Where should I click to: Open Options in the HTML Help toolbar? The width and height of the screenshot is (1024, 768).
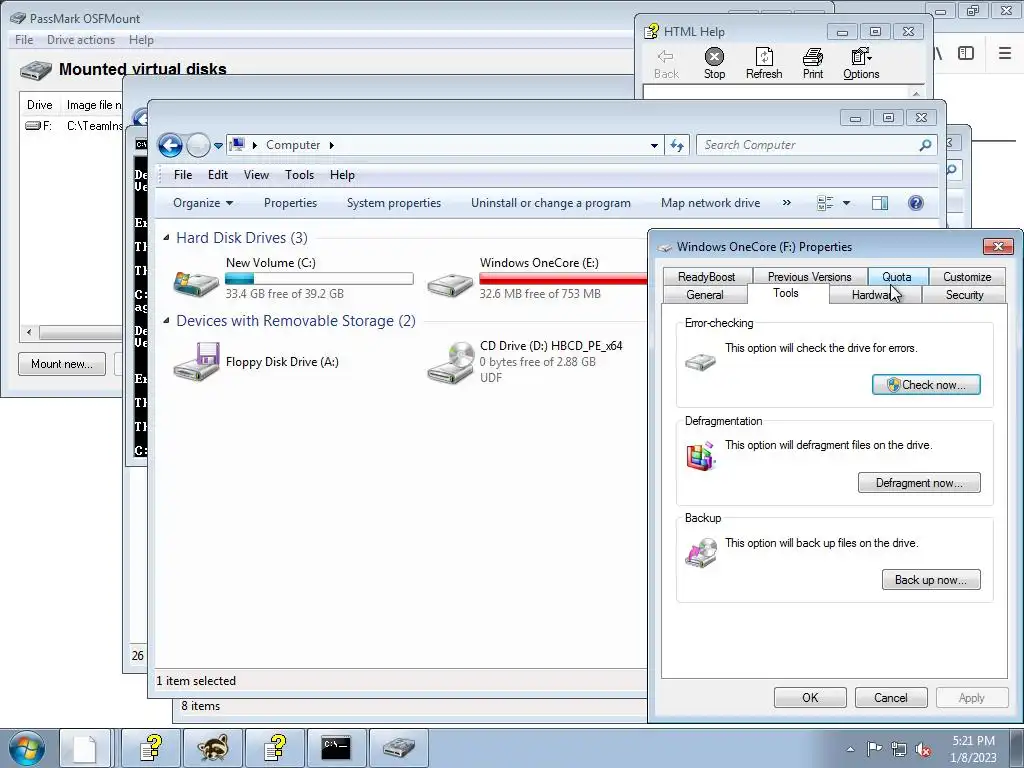click(x=861, y=63)
